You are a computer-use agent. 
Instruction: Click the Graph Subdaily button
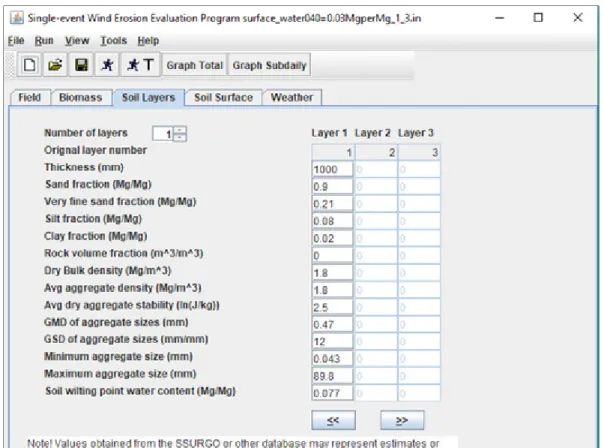[x=269, y=65]
